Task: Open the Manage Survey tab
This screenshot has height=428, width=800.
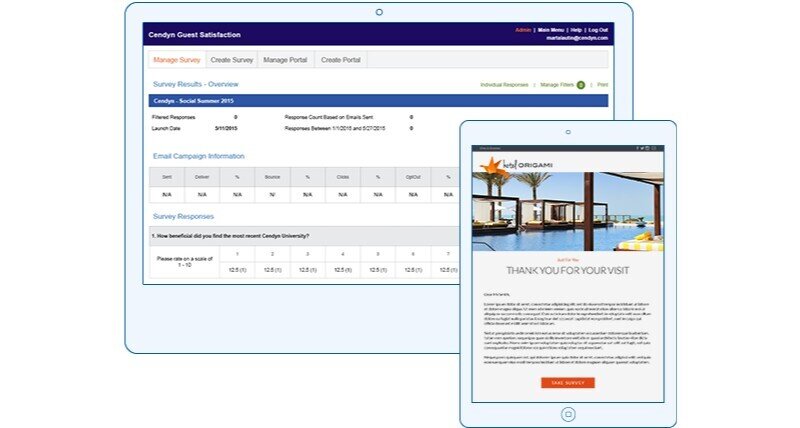Action: (x=175, y=60)
